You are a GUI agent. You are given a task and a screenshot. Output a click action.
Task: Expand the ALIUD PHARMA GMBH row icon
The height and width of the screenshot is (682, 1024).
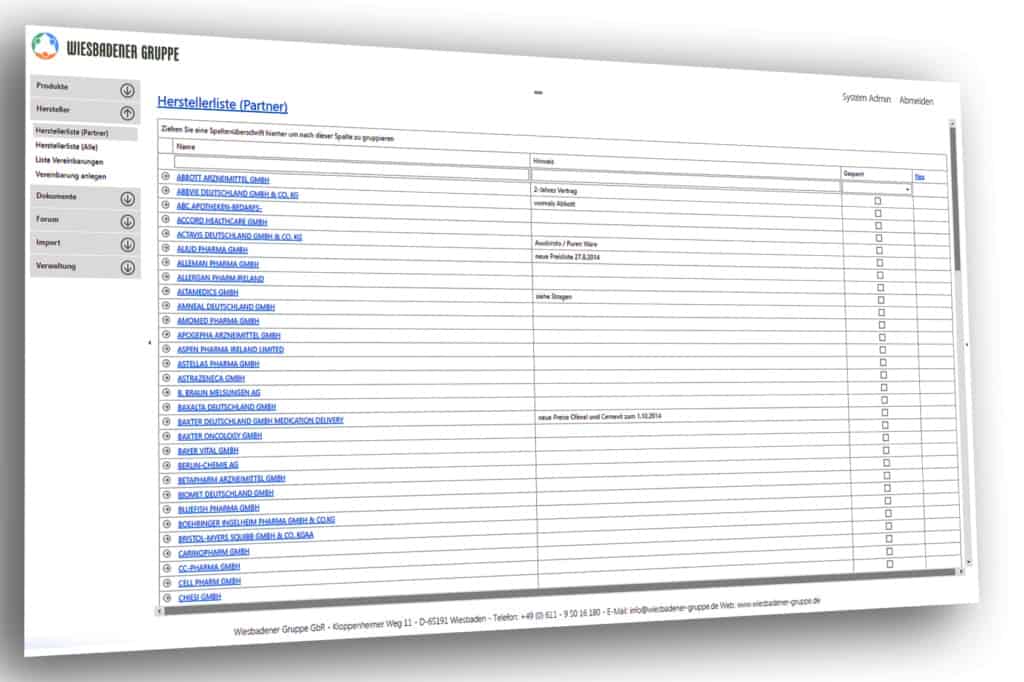click(x=165, y=248)
